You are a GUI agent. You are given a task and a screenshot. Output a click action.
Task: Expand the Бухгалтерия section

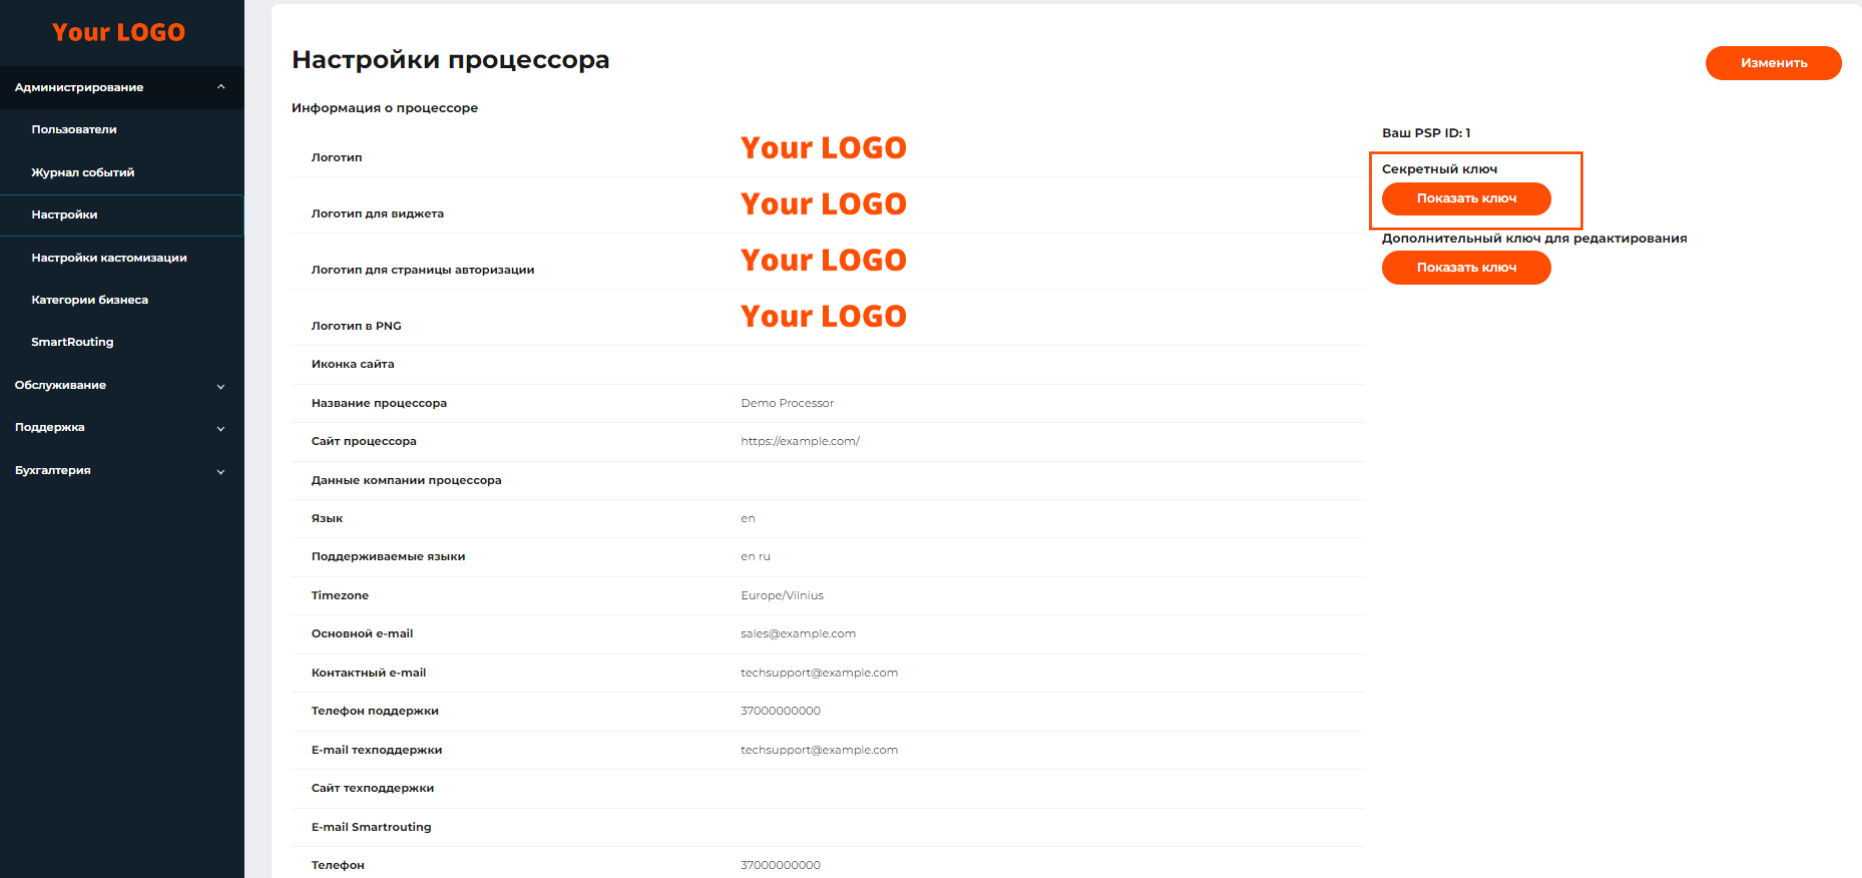(221, 471)
